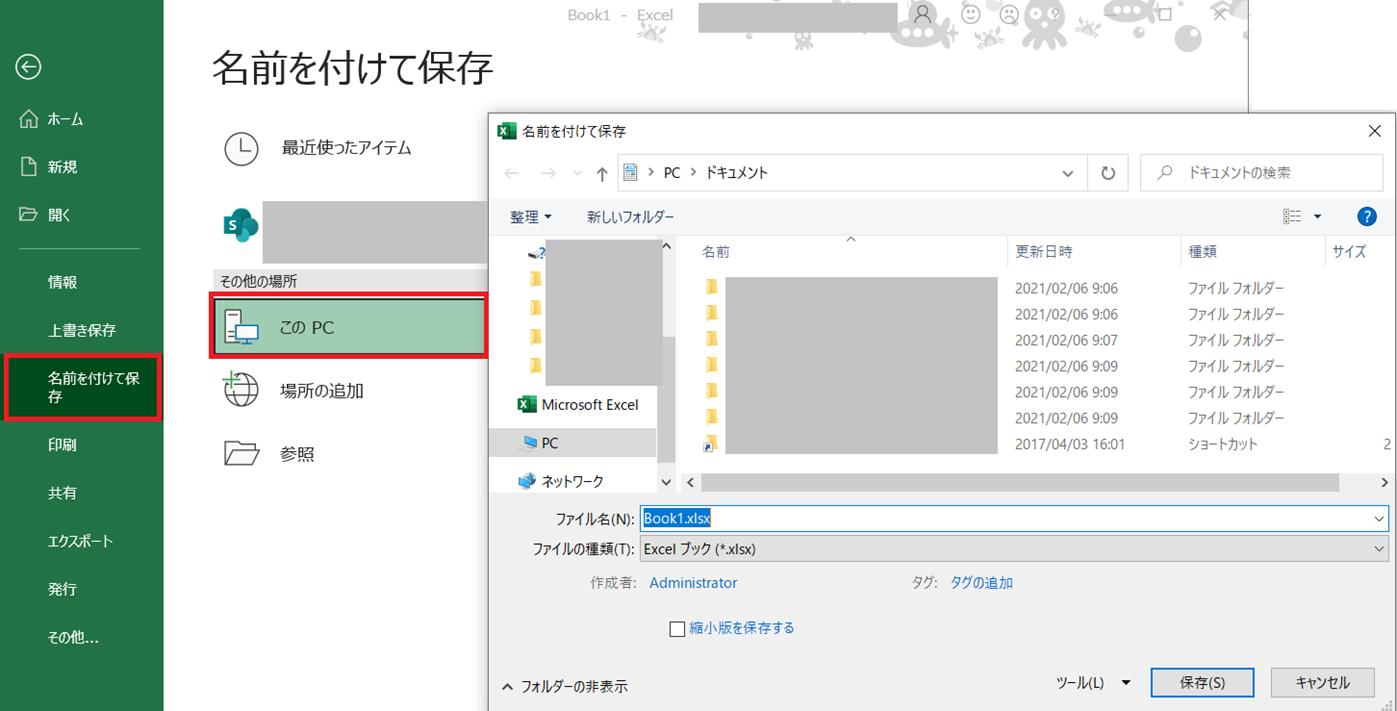Click the 保存(S) button

(x=1202, y=683)
